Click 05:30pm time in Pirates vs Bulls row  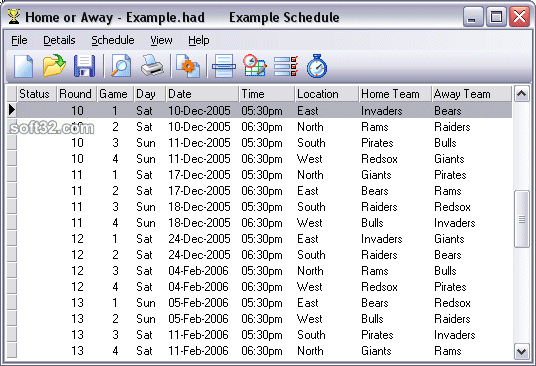(262, 143)
